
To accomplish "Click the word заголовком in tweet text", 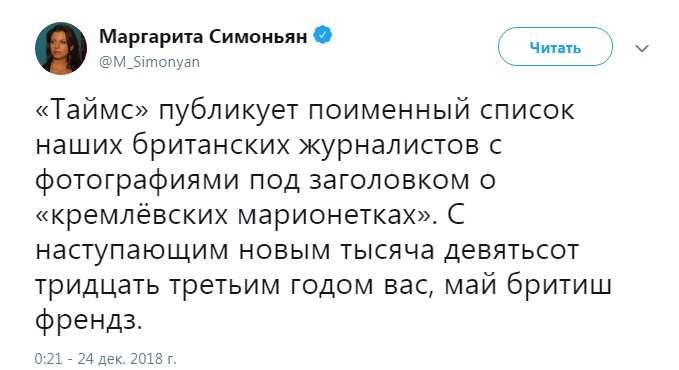I will pos(389,181).
